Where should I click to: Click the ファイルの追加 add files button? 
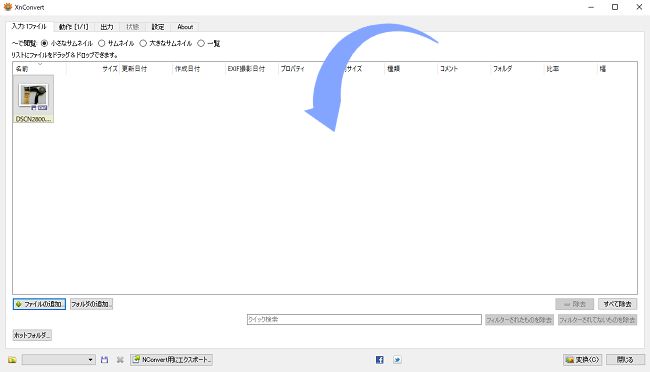tap(39, 304)
